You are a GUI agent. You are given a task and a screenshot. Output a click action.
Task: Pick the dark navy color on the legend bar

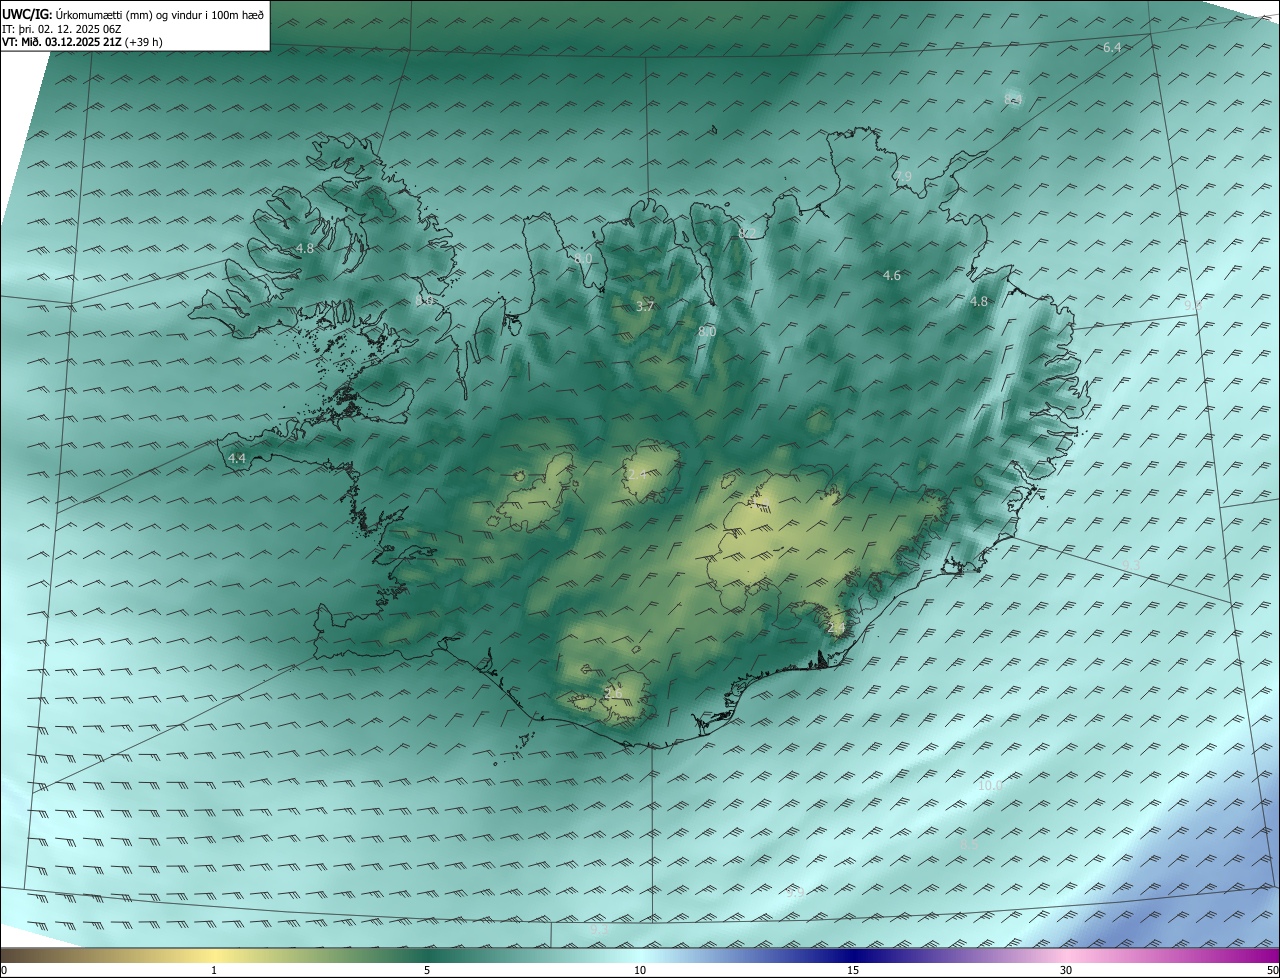853,955
